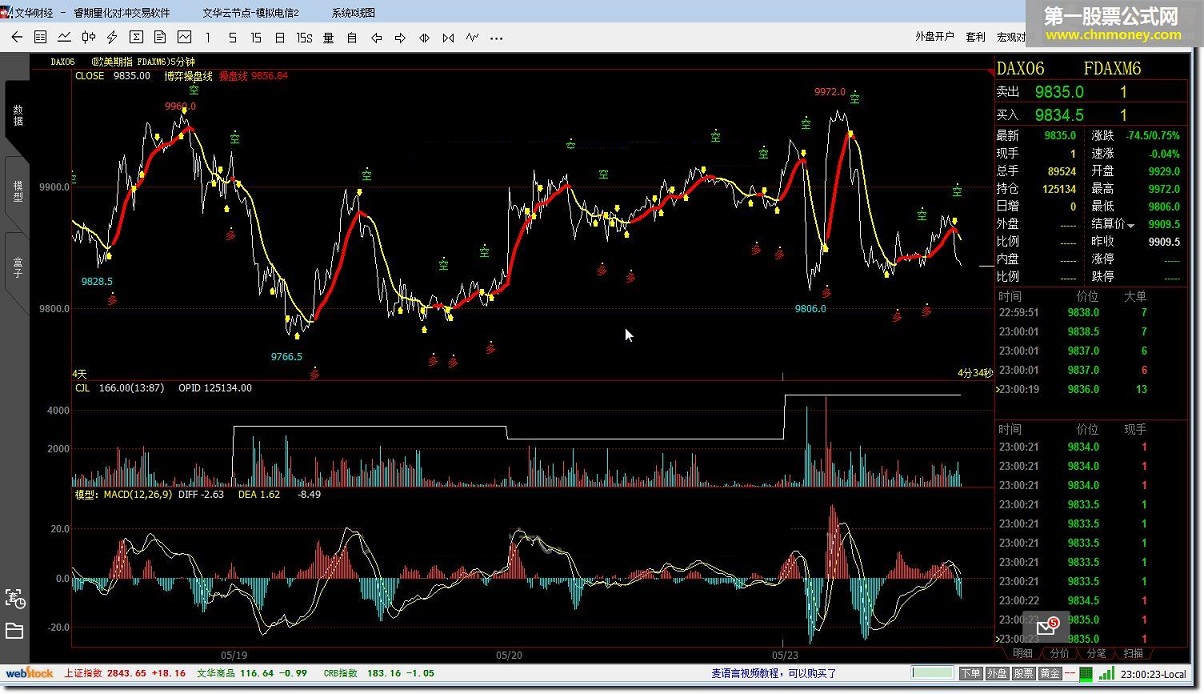This screenshot has width=1204, height=694.
Task: Click the webstock logo in status bar
Action: 29,673
